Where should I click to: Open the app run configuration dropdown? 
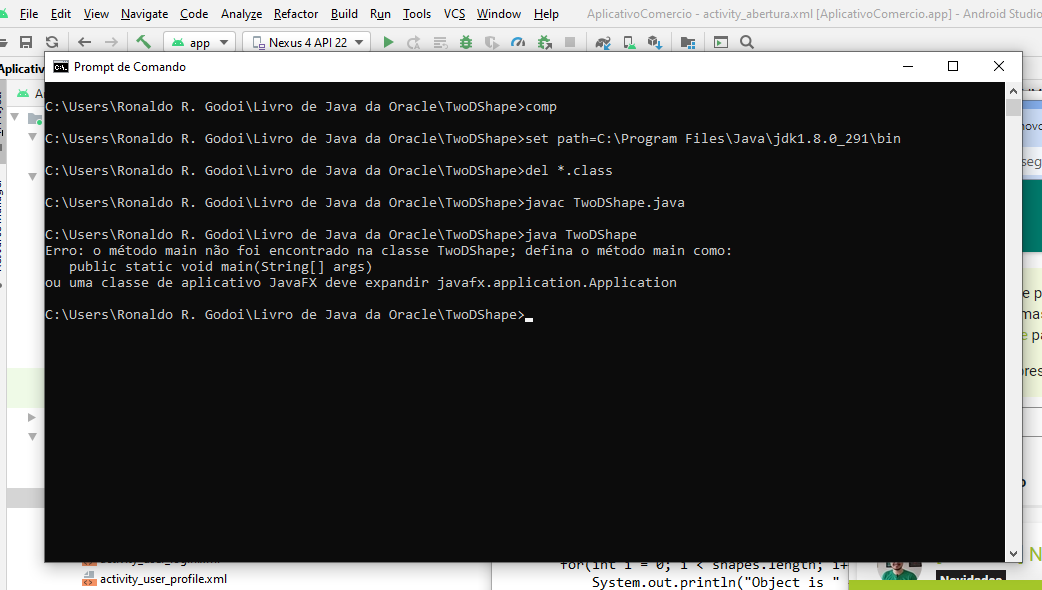tap(199, 43)
